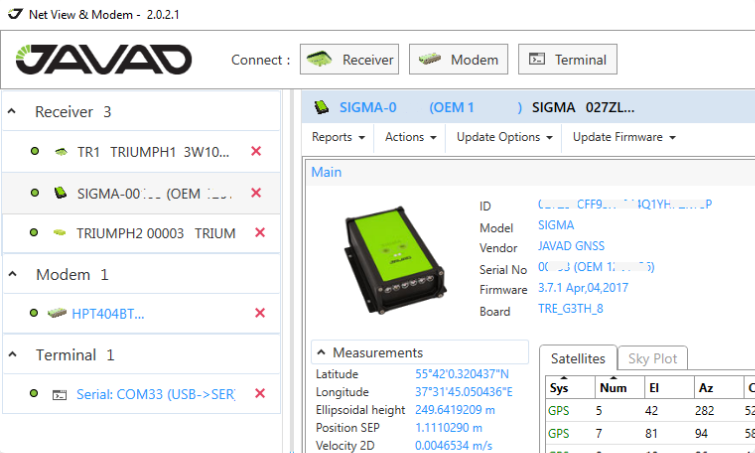This screenshot has height=453, width=755.
Task: Select the GPS satellite 5 row
Action: [650, 411]
